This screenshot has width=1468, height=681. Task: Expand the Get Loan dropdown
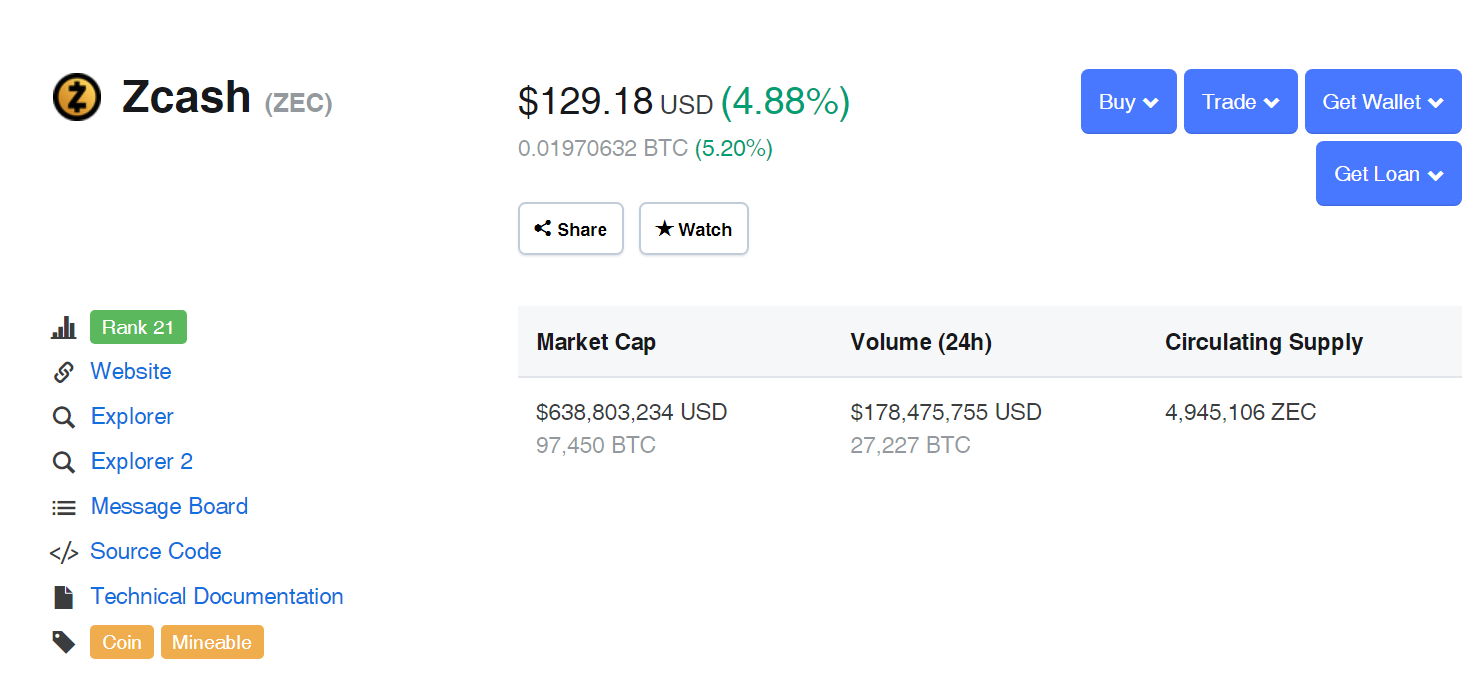1388,174
